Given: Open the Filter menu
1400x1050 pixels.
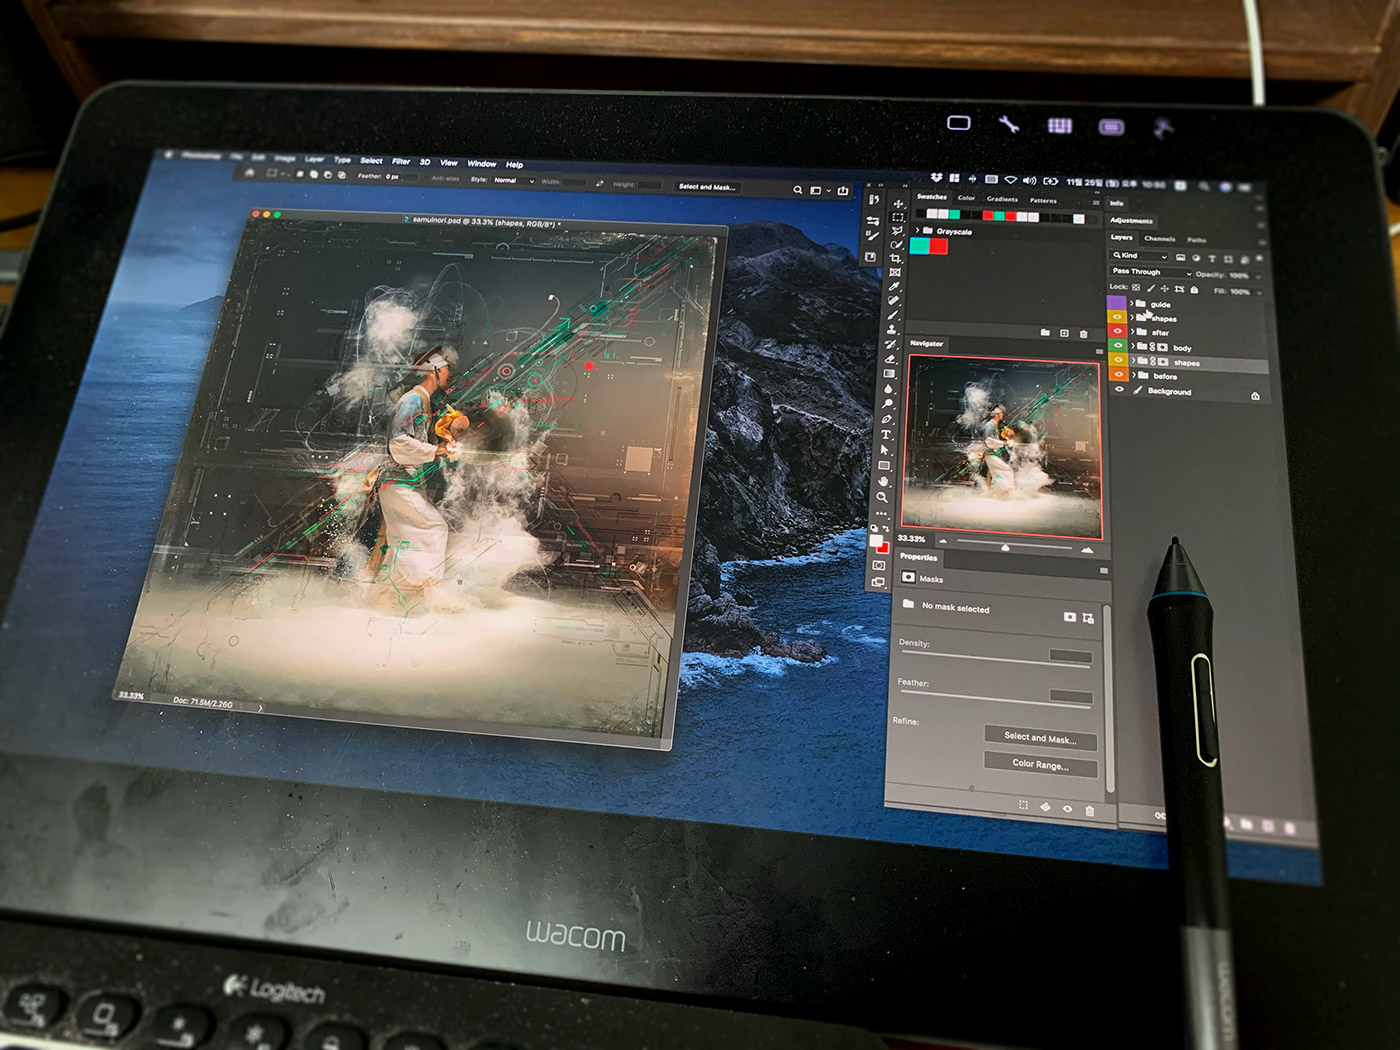Looking at the screenshot, I should point(401,160).
